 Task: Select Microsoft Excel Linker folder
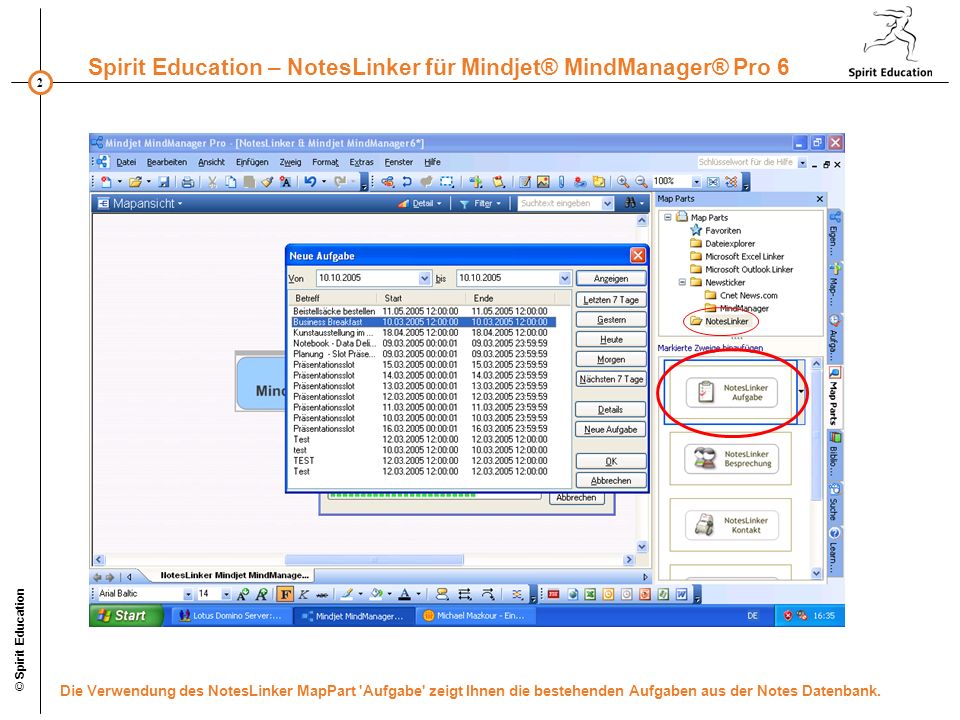(737, 257)
